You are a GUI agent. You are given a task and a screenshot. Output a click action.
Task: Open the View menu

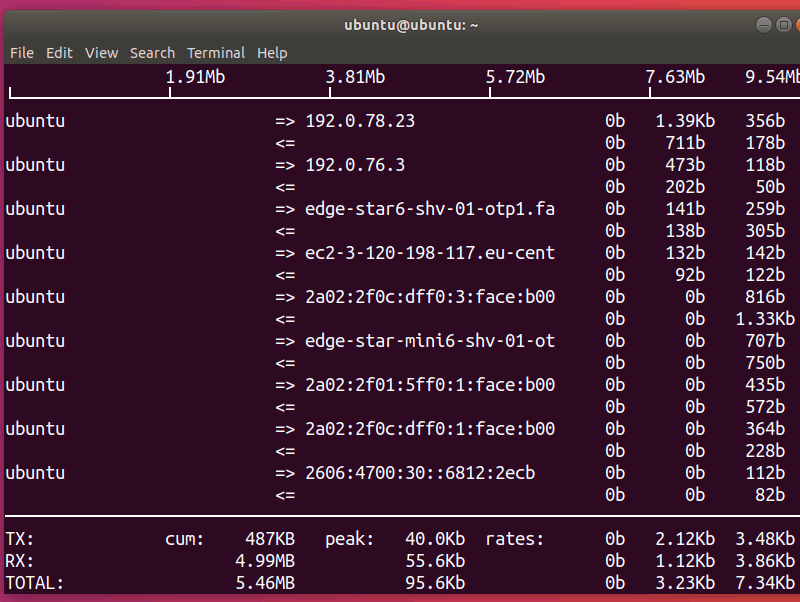tap(101, 53)
